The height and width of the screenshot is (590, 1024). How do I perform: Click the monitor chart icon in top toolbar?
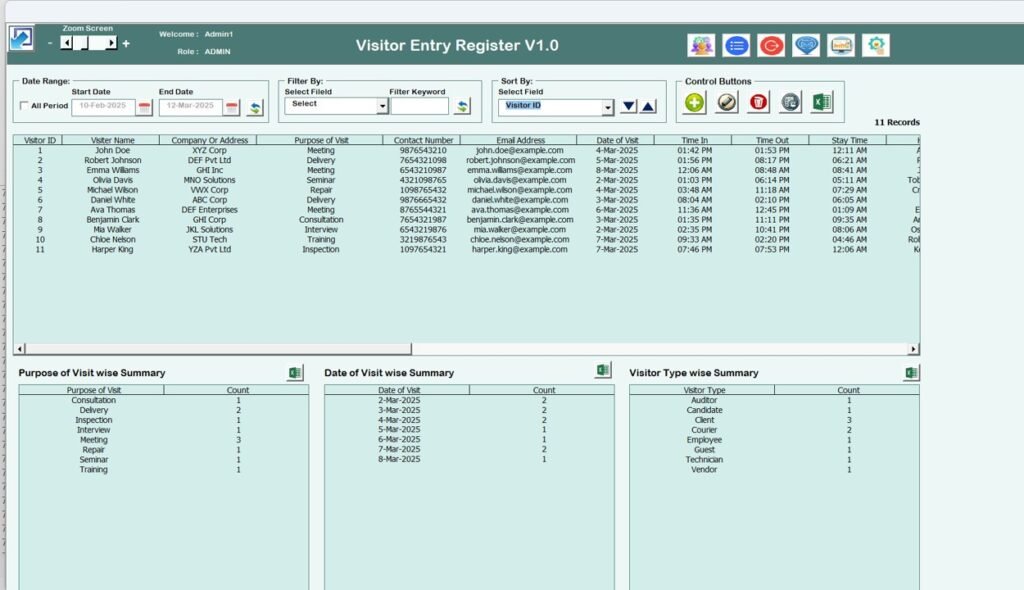click(x=841, y=44)
